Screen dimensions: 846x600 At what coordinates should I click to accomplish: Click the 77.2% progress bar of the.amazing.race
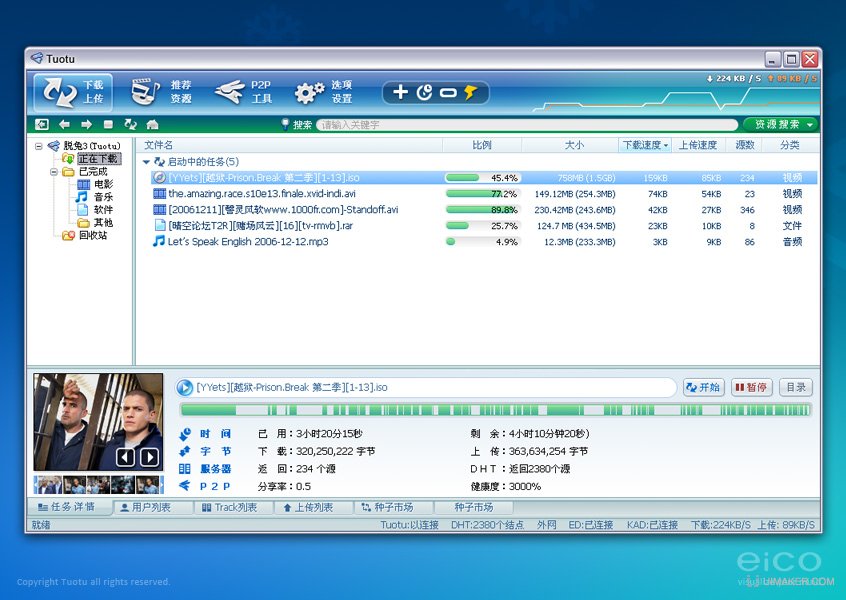[x=482, y=194]
